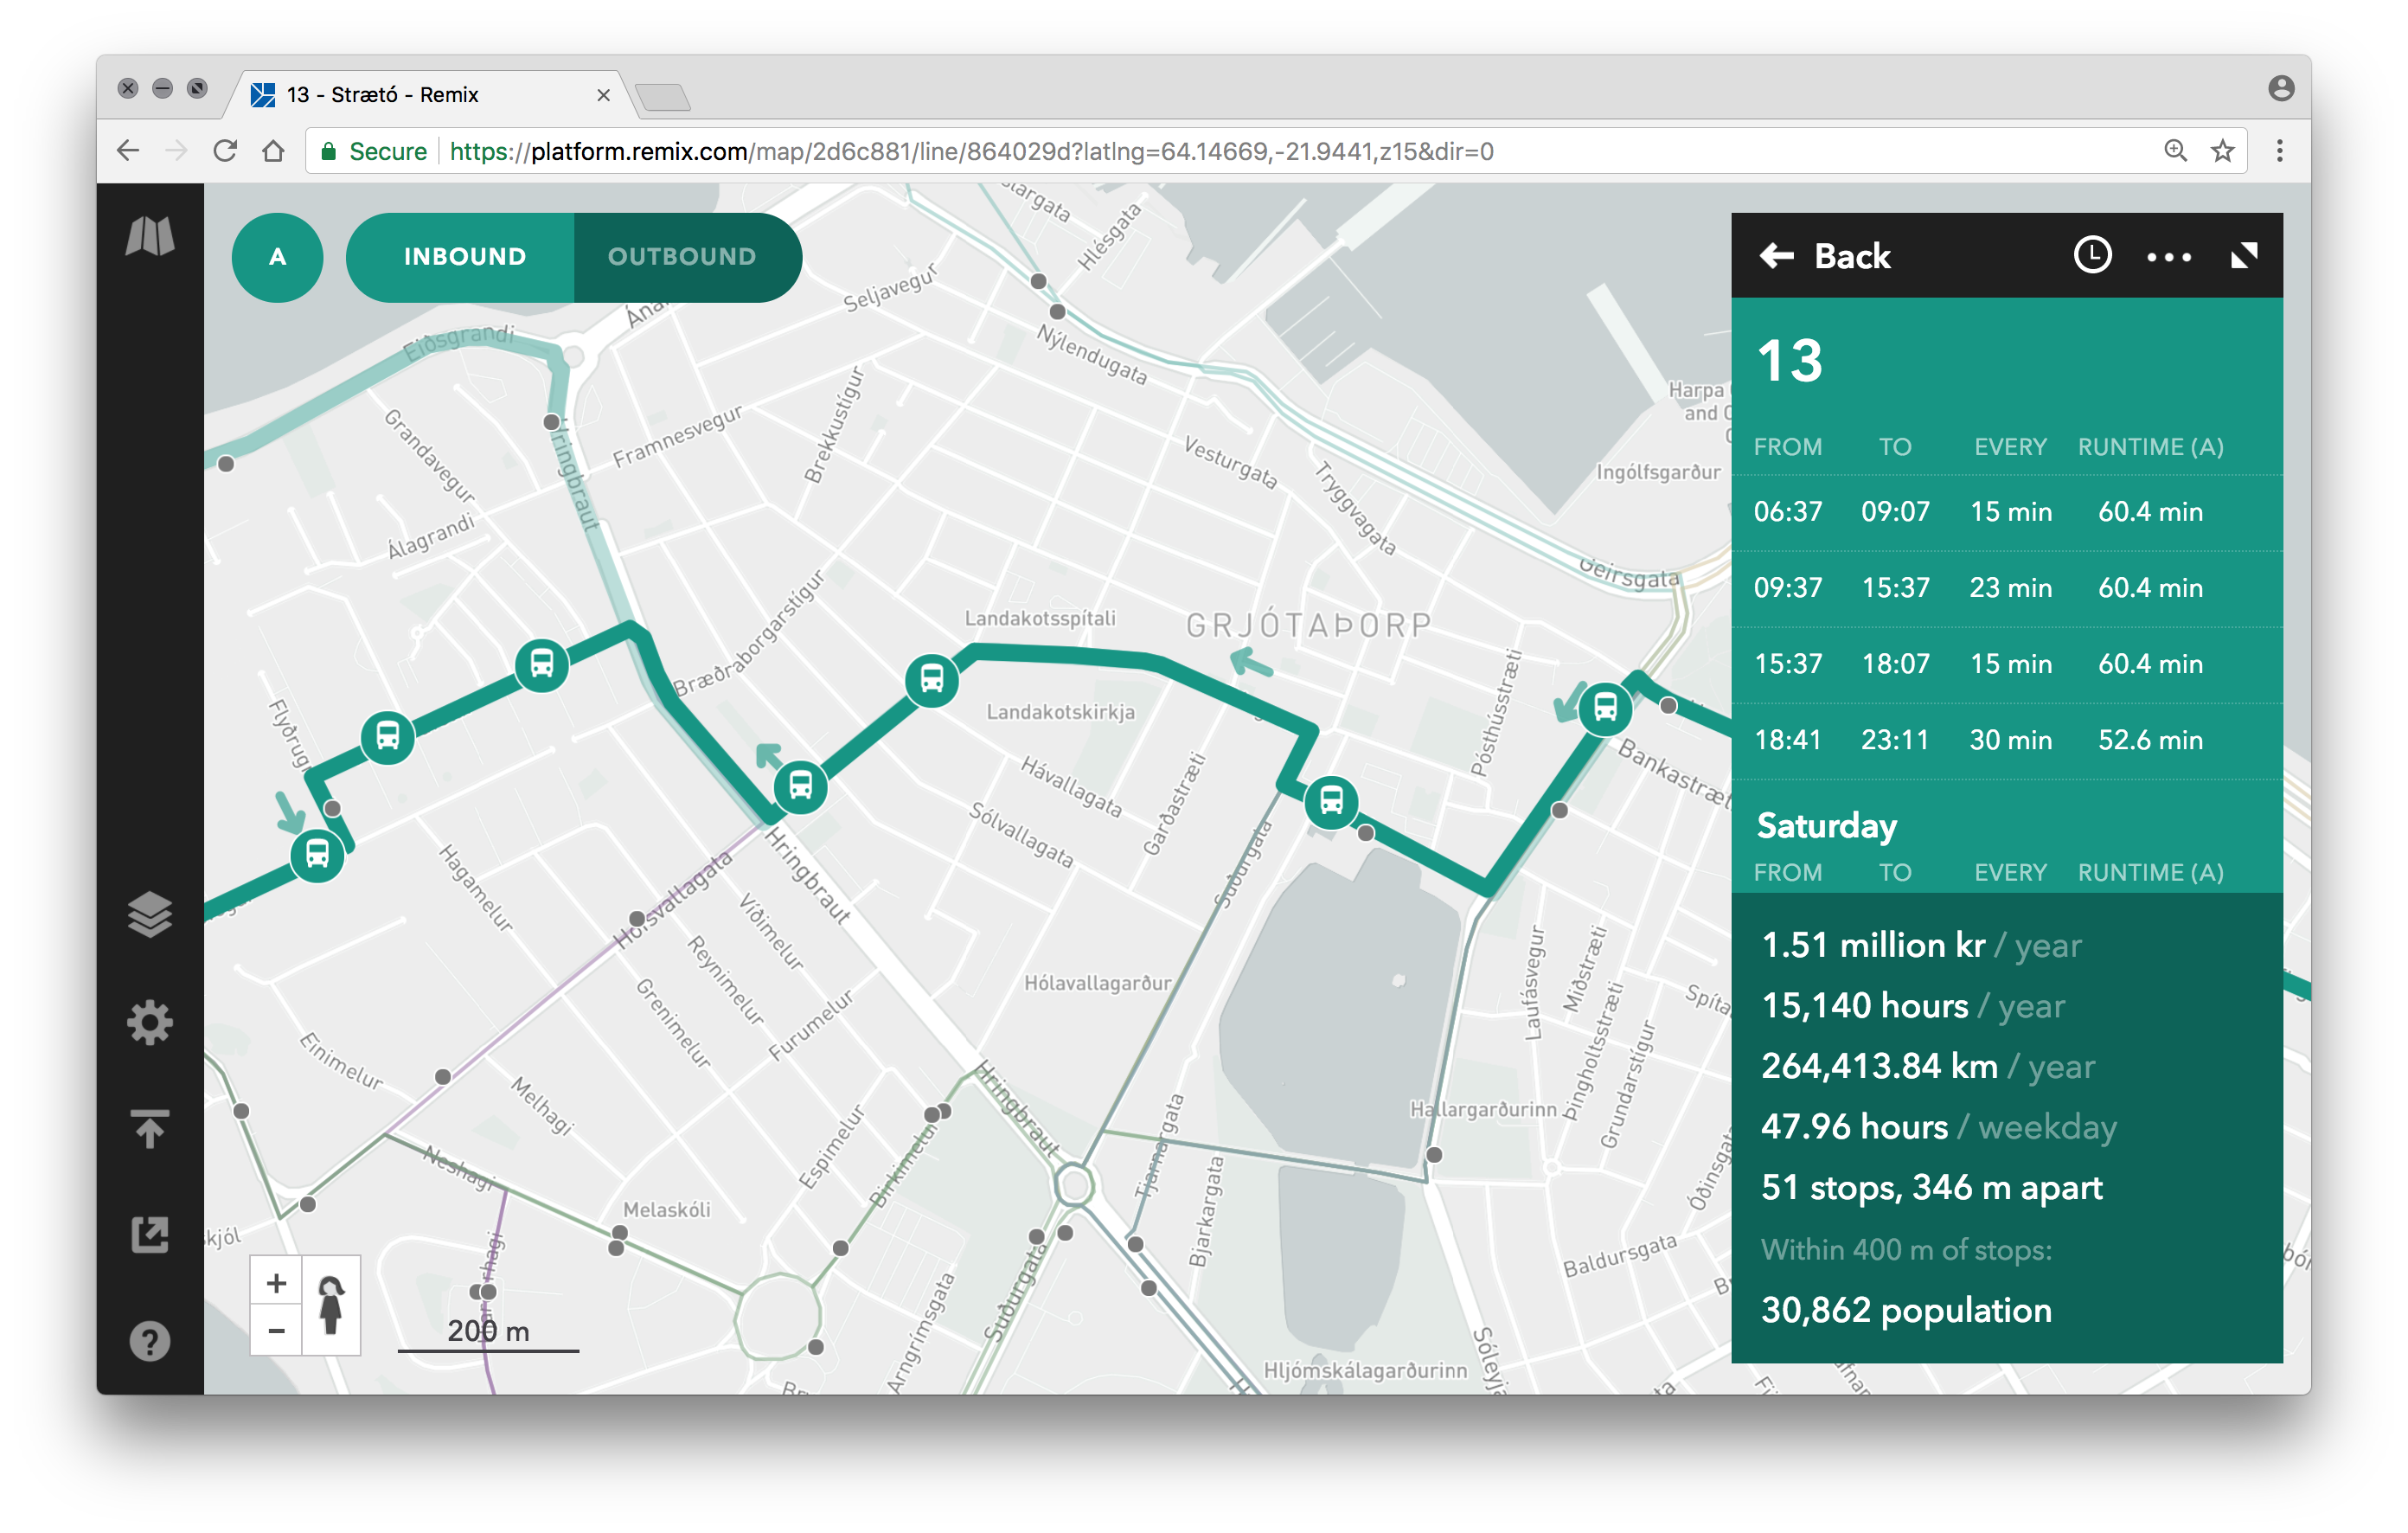Open the ellipsis more-options menu
Image resolution: width=2408 pixels, height=1533 pixels.
(x=2168, y=257)
